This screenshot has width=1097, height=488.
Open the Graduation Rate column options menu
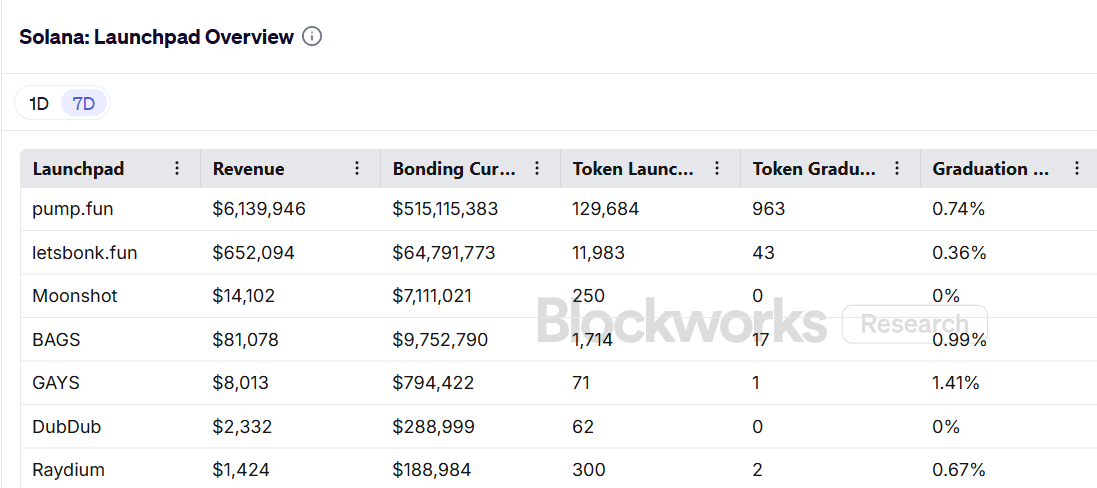tap(1077, 168)
